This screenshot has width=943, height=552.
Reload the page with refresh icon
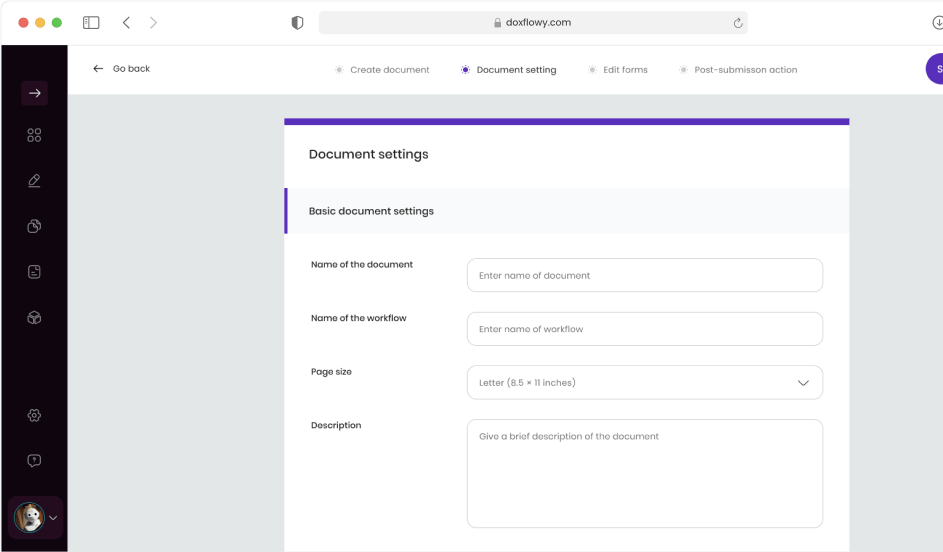[x=738, y=23]
